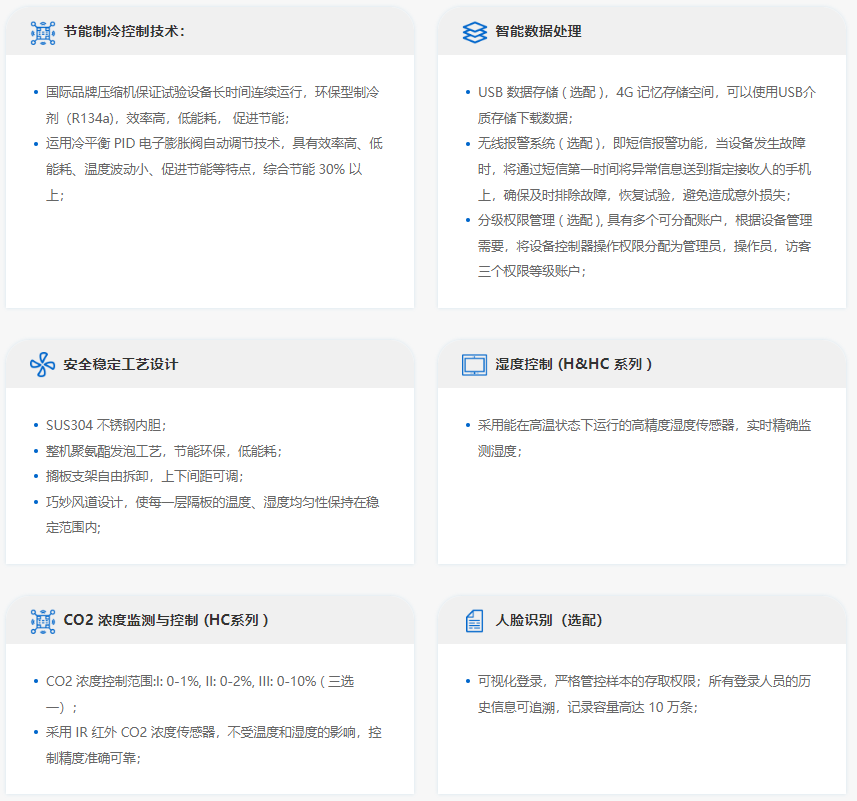This screenshot has width=857, height=801.
Task: Click the 安全稳定工艺设计 heading text
Action: click(120, 364)
